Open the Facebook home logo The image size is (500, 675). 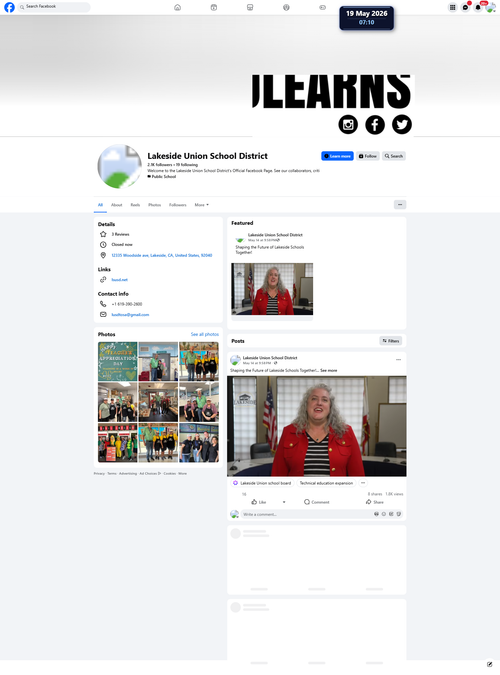[x=9, y=7]
